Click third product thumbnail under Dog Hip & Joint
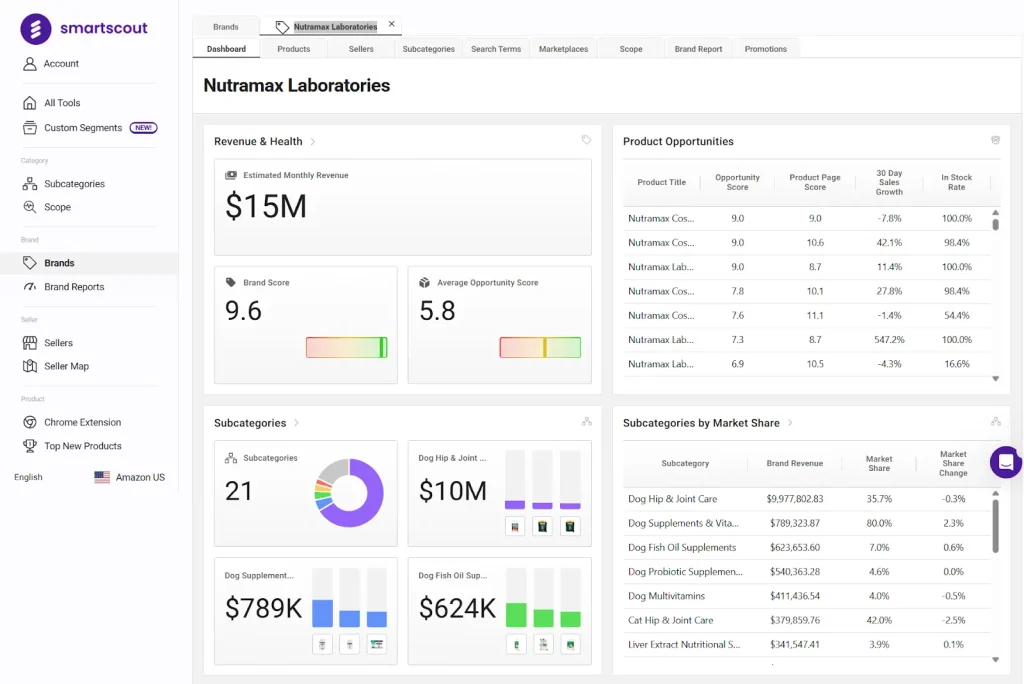This screenshot has width=1024, height=684. 570,527
